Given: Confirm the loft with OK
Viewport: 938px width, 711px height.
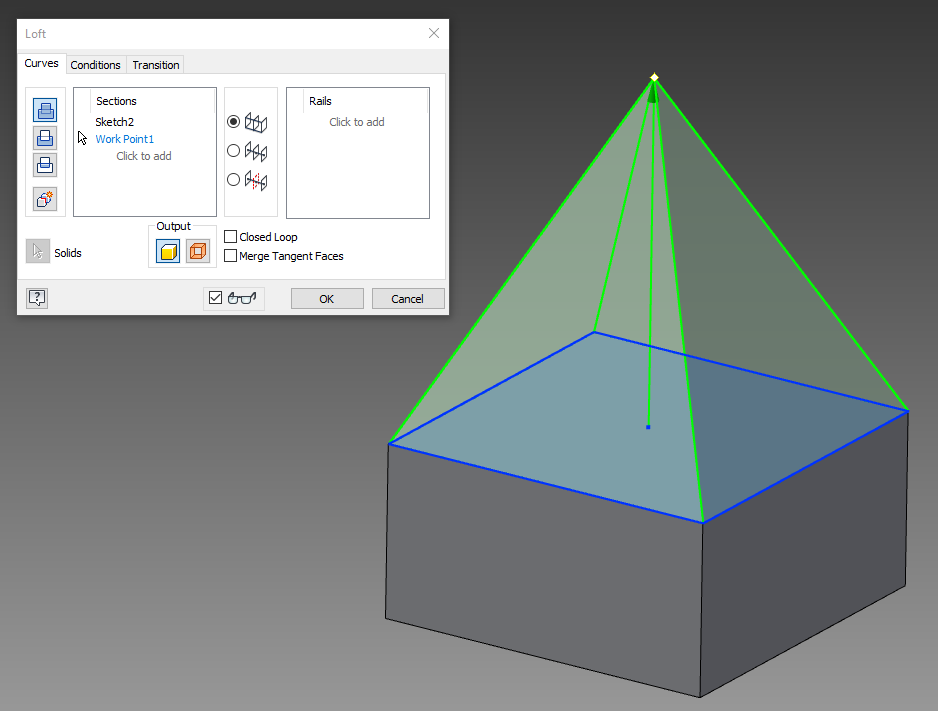Looking at the screenshot, I should click(326, 297).
